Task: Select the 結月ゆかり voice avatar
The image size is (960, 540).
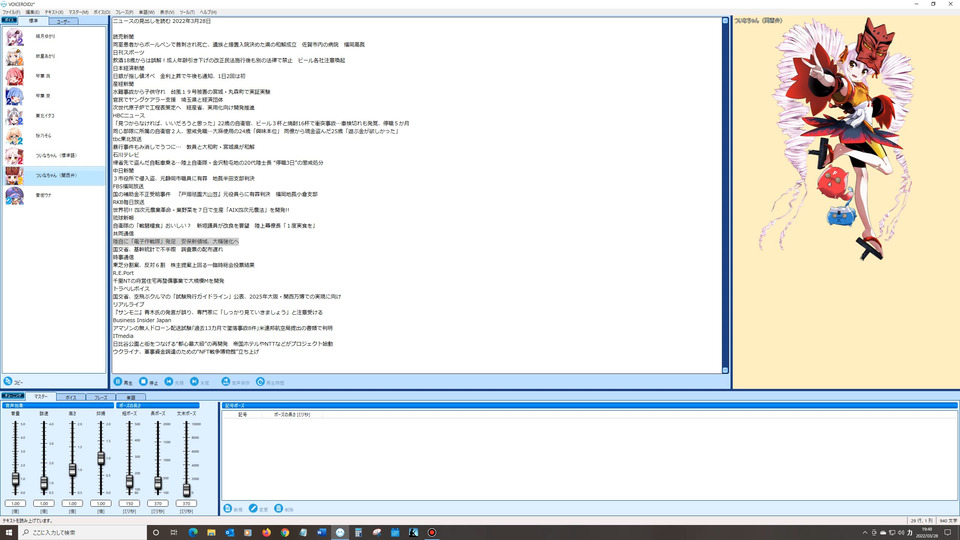Action: pos(14,37)
